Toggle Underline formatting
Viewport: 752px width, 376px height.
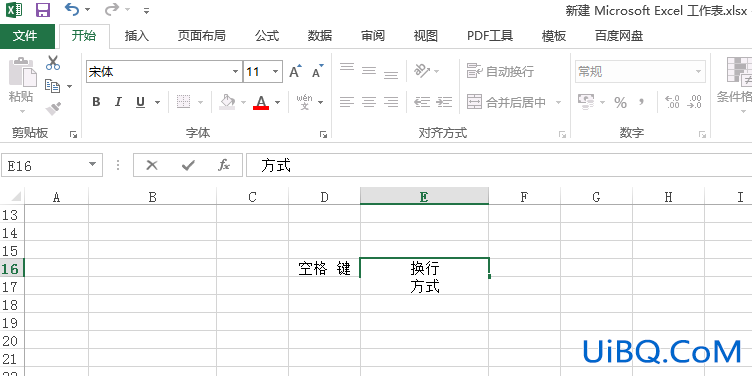pyautogui.click(x=141, y=102)
